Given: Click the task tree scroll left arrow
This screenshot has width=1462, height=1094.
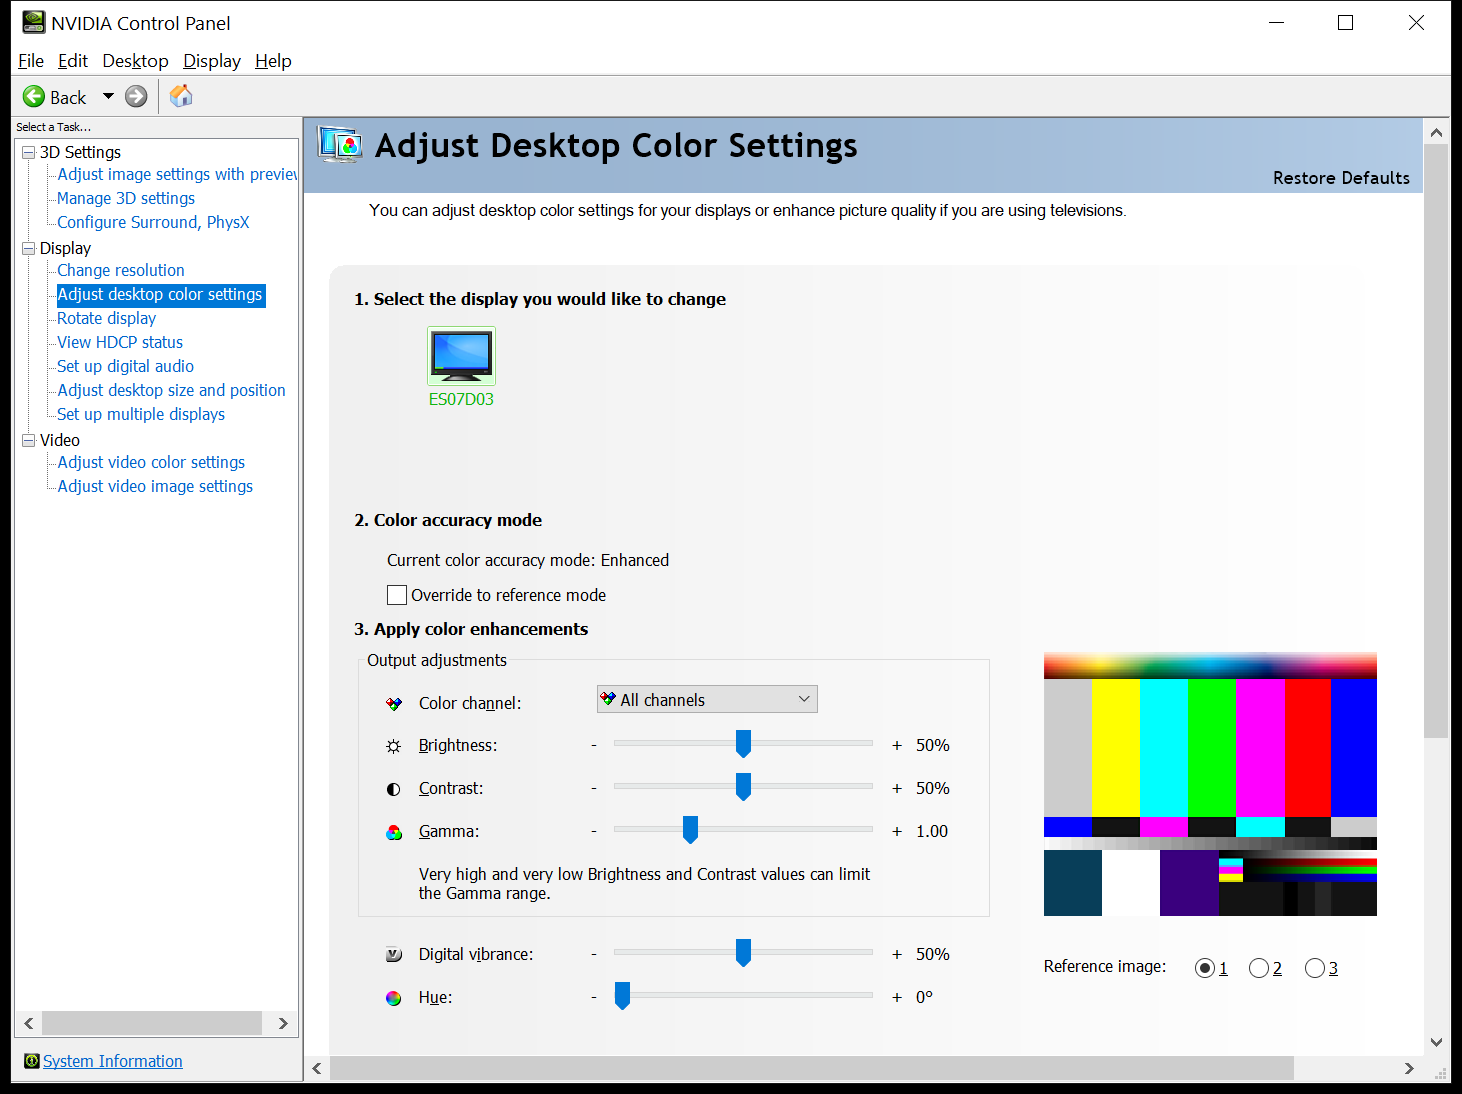Looking at the screenshot, I should 29,1023.
